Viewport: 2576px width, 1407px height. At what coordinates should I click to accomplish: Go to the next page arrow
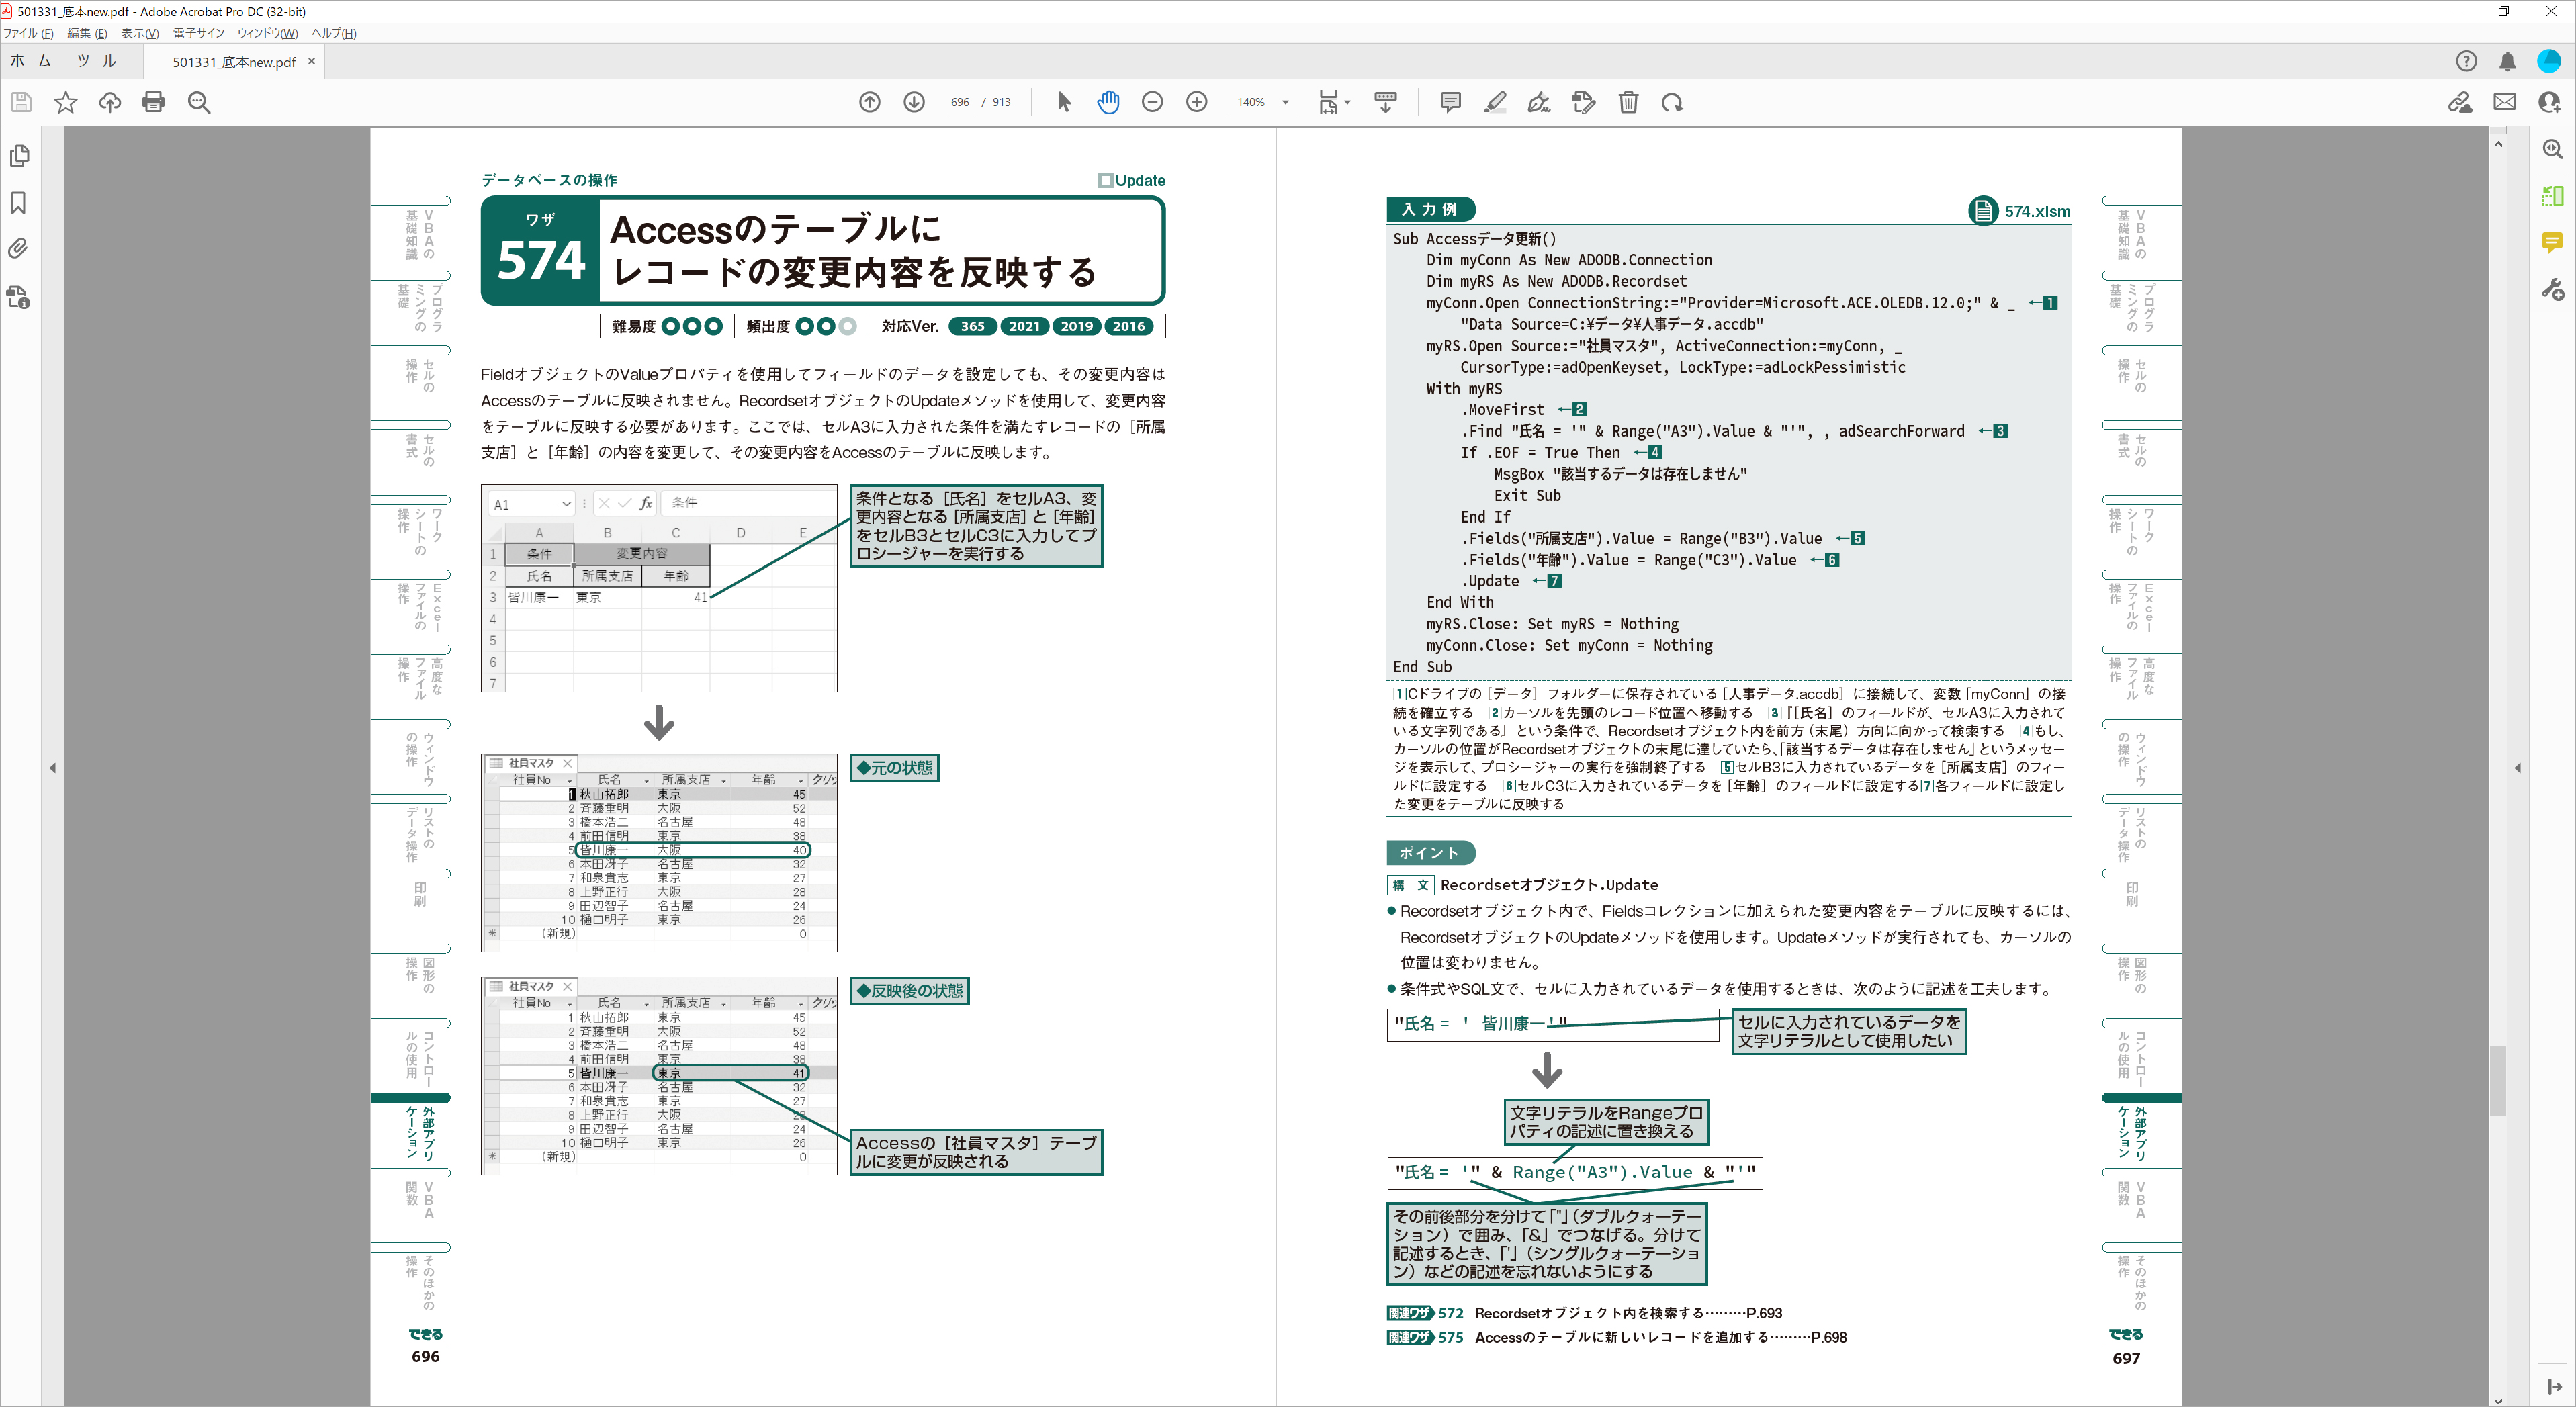coord(913,102)
